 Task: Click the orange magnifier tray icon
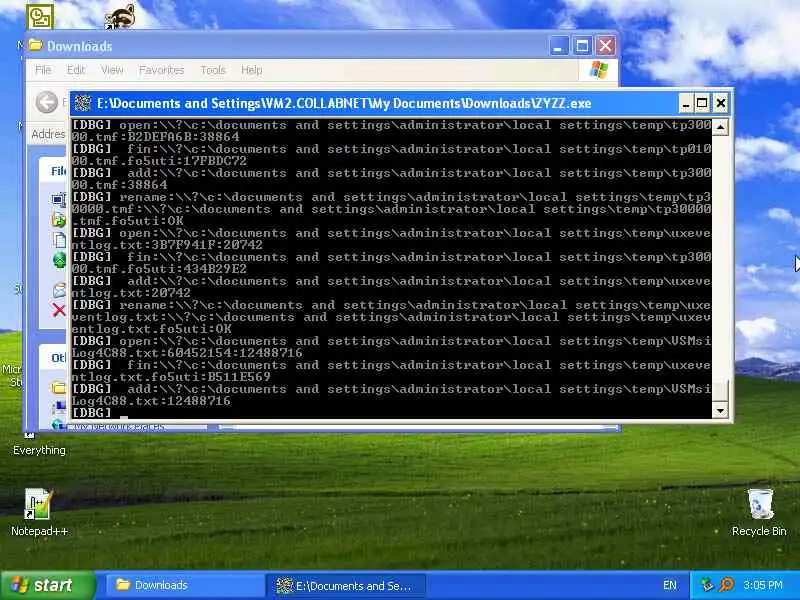coord(726,585)
